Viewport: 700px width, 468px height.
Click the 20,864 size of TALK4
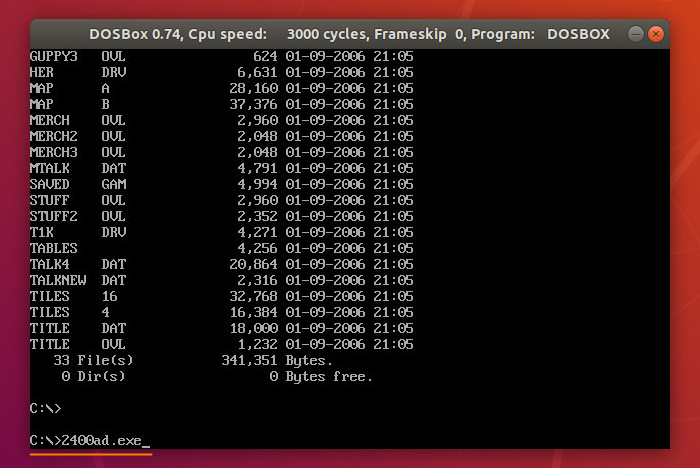click(x=253, y=264)
